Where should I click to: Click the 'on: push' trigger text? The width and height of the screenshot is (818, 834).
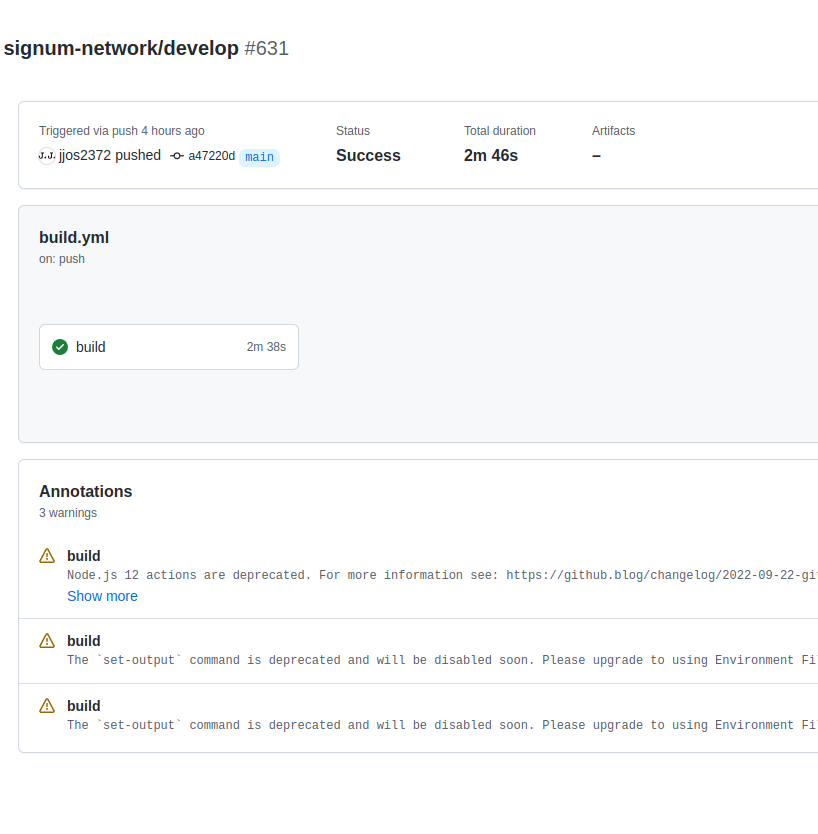(62, 259)
